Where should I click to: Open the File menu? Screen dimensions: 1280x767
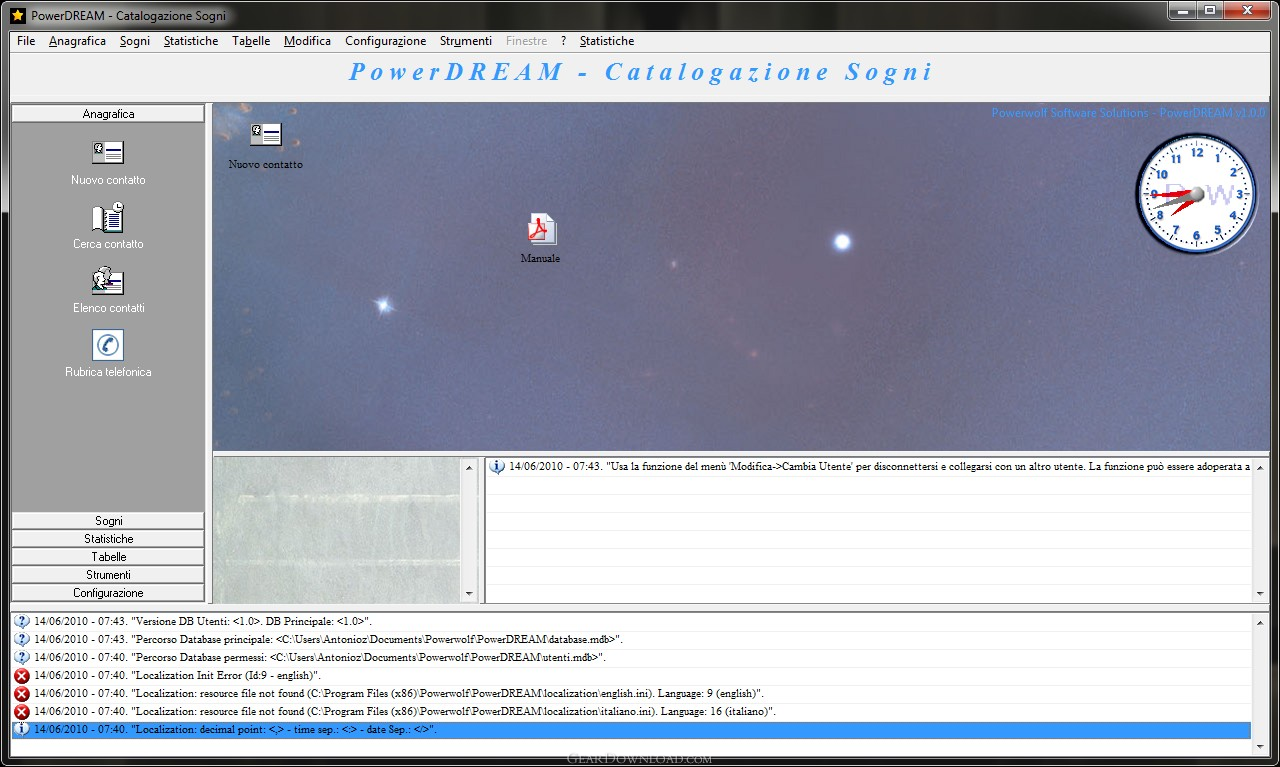[26, 41]
